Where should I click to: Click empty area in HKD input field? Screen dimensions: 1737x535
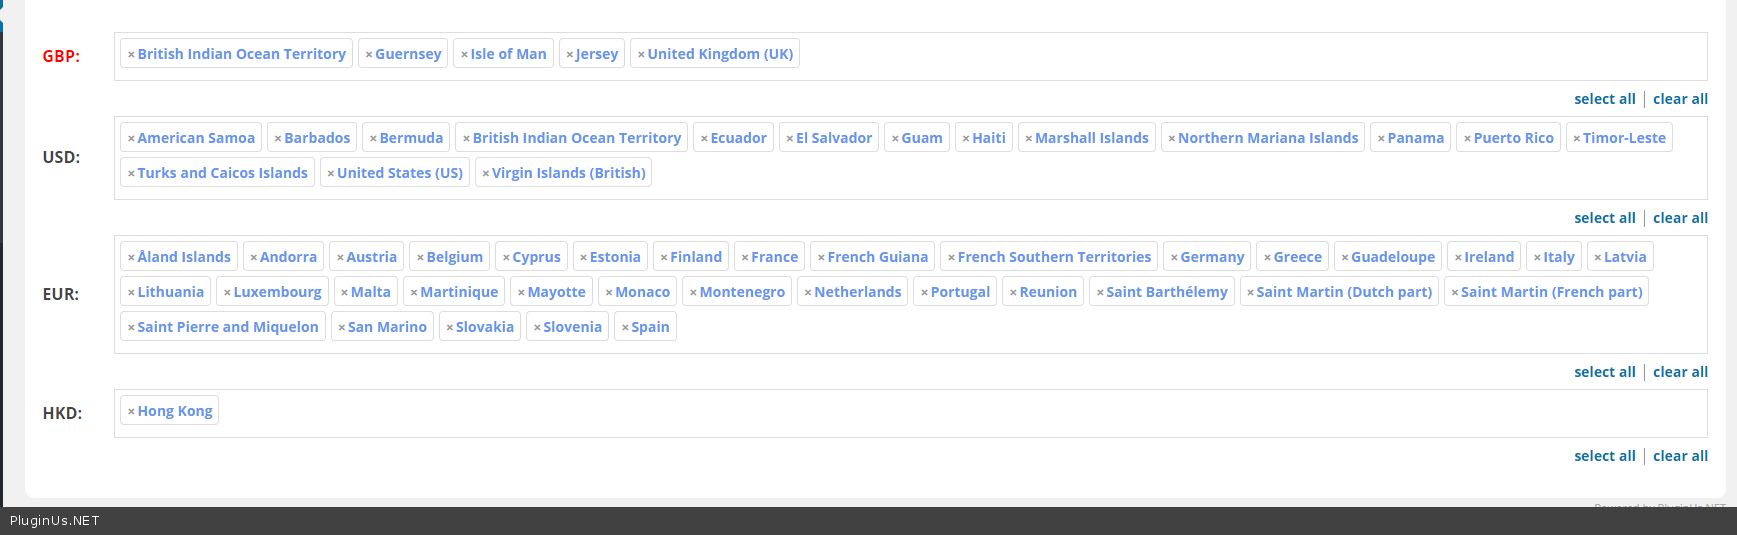coord(900,412)
